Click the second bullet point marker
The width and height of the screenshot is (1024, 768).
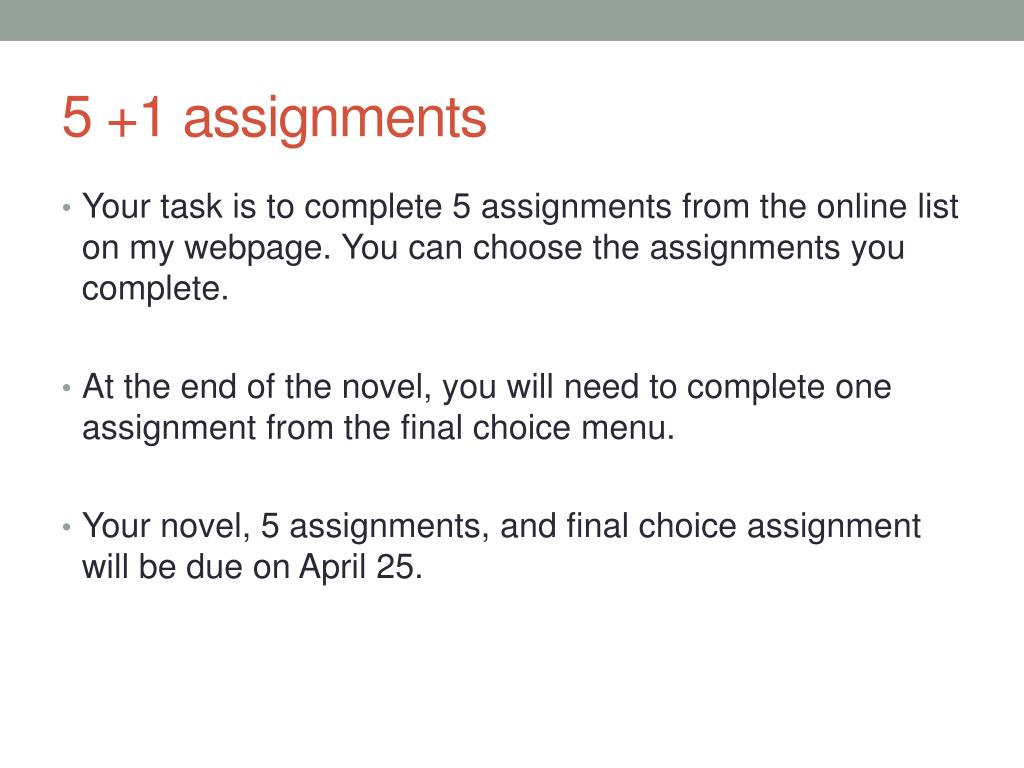point(67,388)
